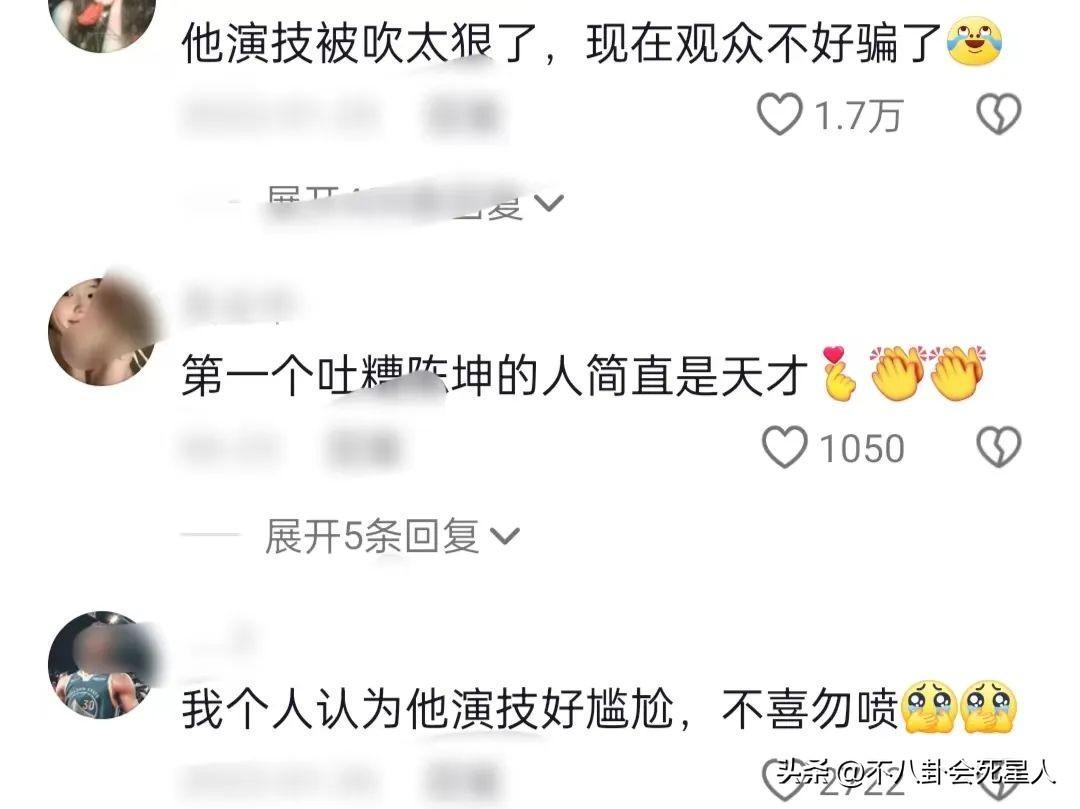This screenshot has height=809, width=1080.
Task: Open comment text 我个人认为他演技好尴尬
Action: pyautogui.click(x=428, y=709)
